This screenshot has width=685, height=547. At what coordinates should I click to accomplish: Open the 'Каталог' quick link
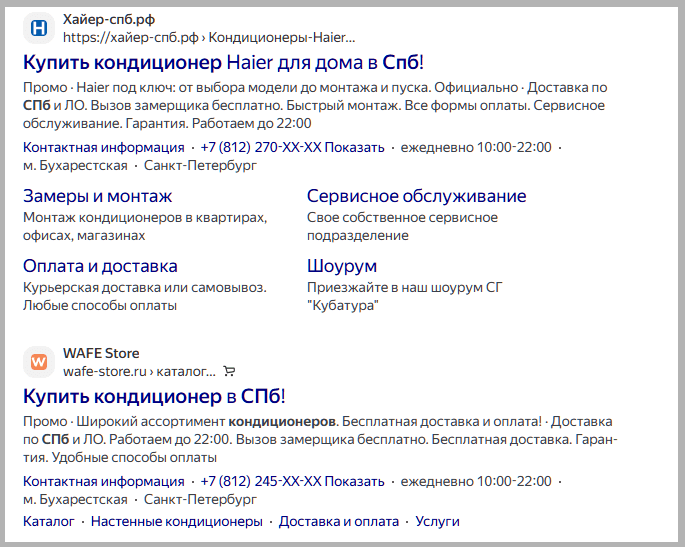48,522
